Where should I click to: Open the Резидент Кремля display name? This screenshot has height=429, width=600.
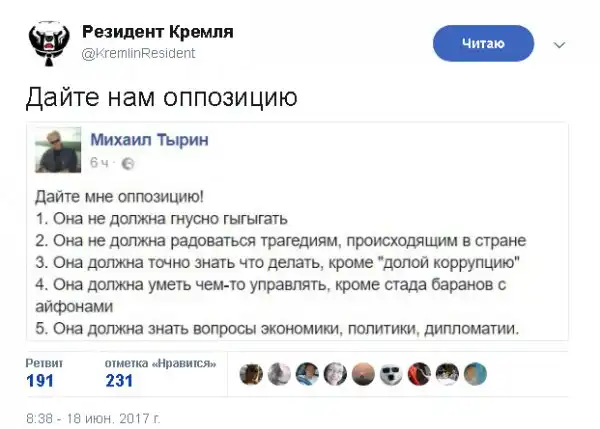(157, 33)
